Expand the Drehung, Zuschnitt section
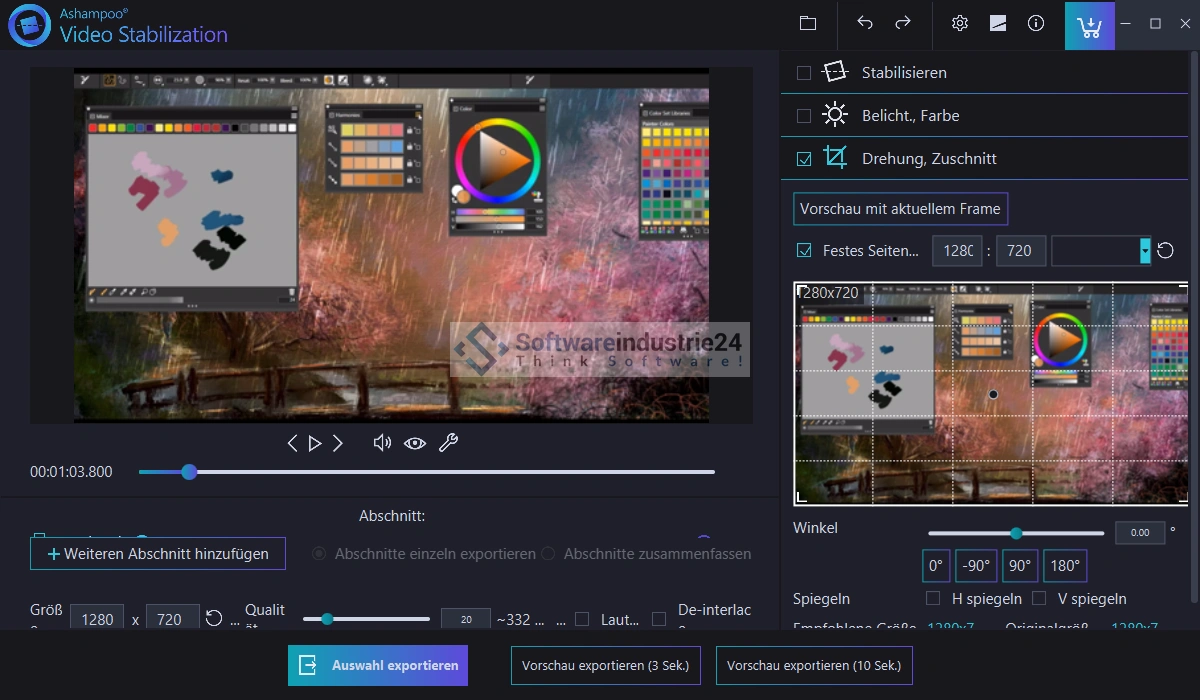The height and width of the screenshot is (700, 1200). [x=929, y=159]
